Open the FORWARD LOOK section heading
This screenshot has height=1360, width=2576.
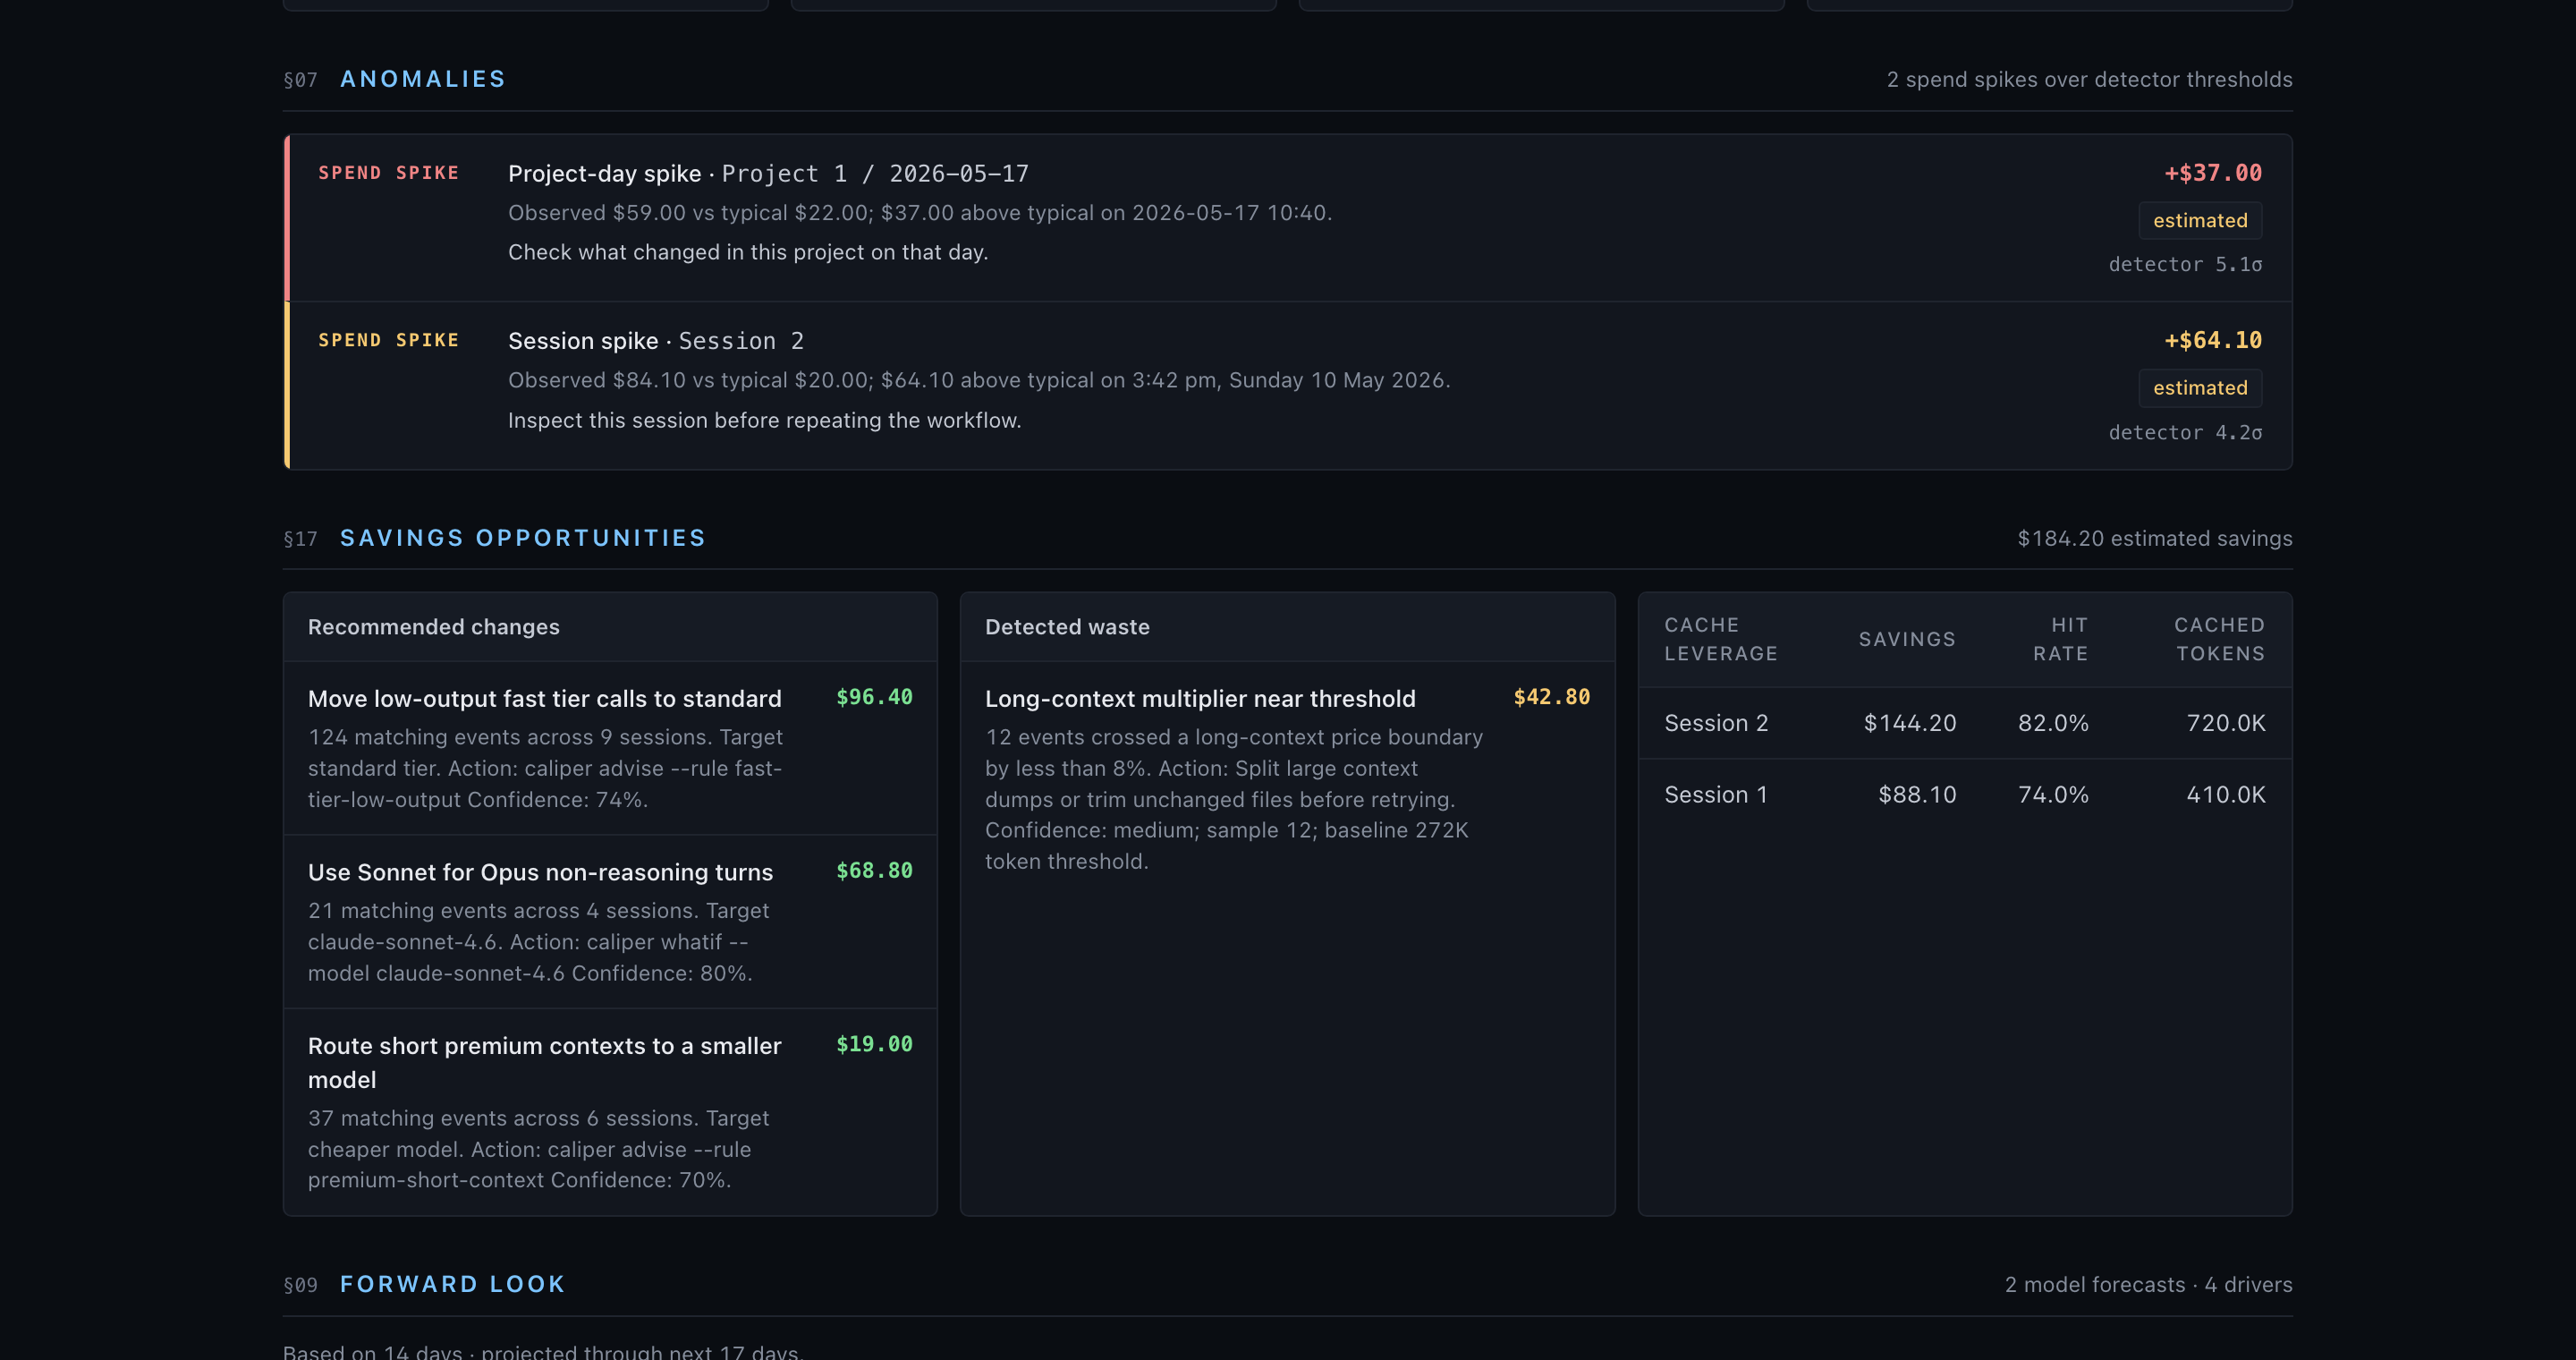452,1284
